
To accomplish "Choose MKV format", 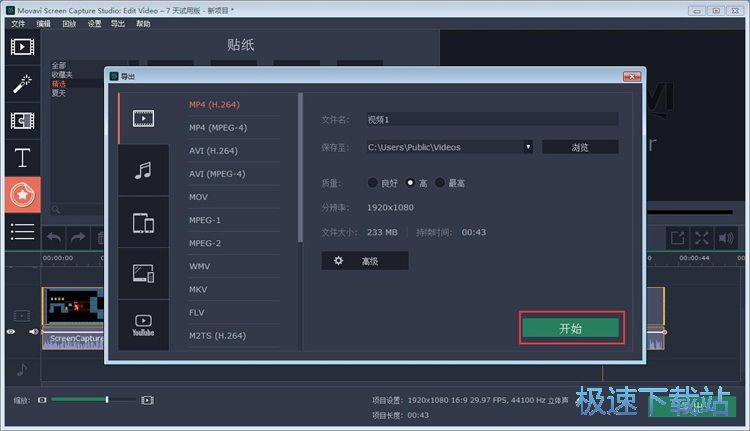I will coord(198,289).
